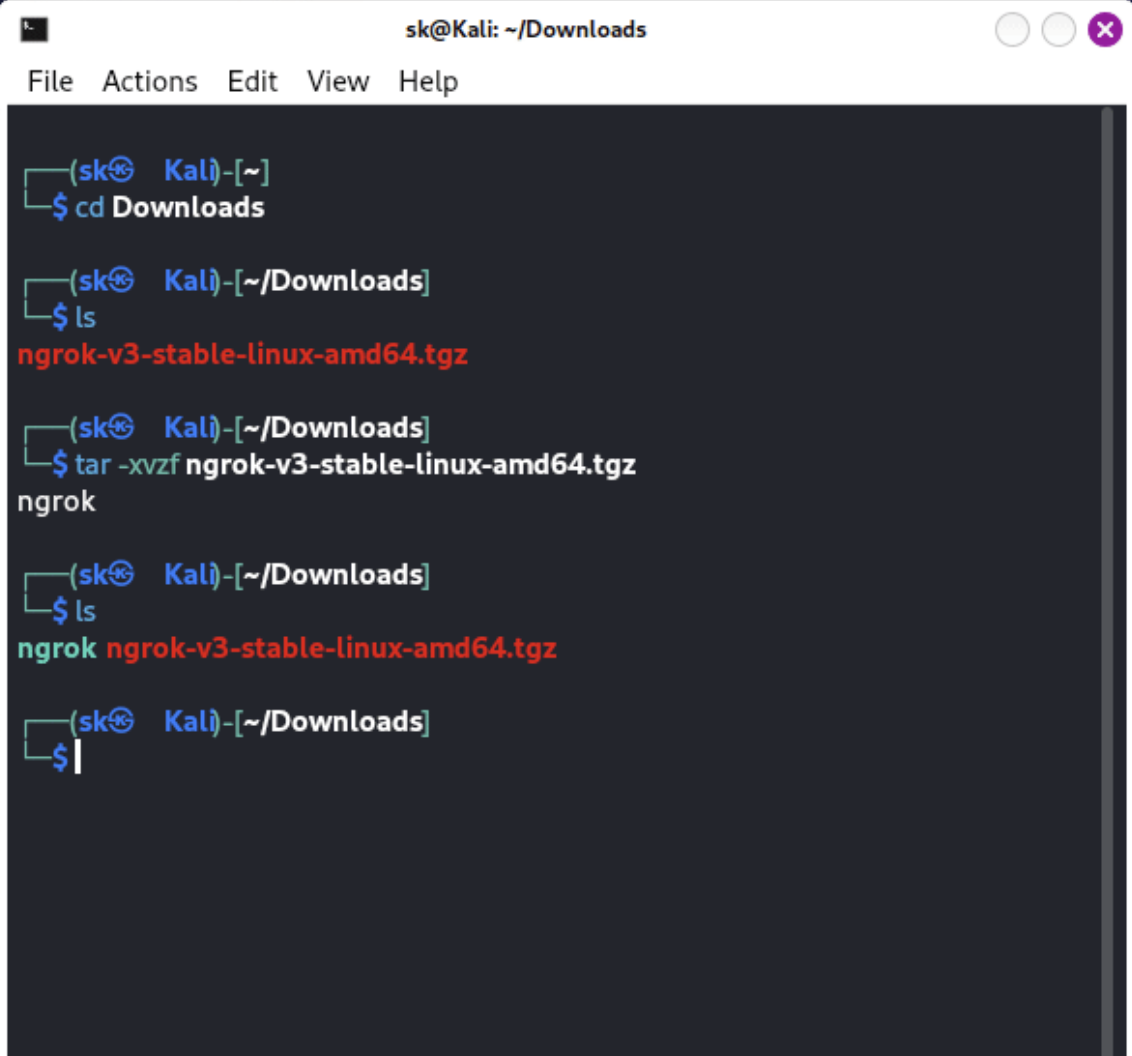The image size is (1132, 1056).
Task: Click the Kali skull icon in the first prompt
Action: [x=121, y=172]
